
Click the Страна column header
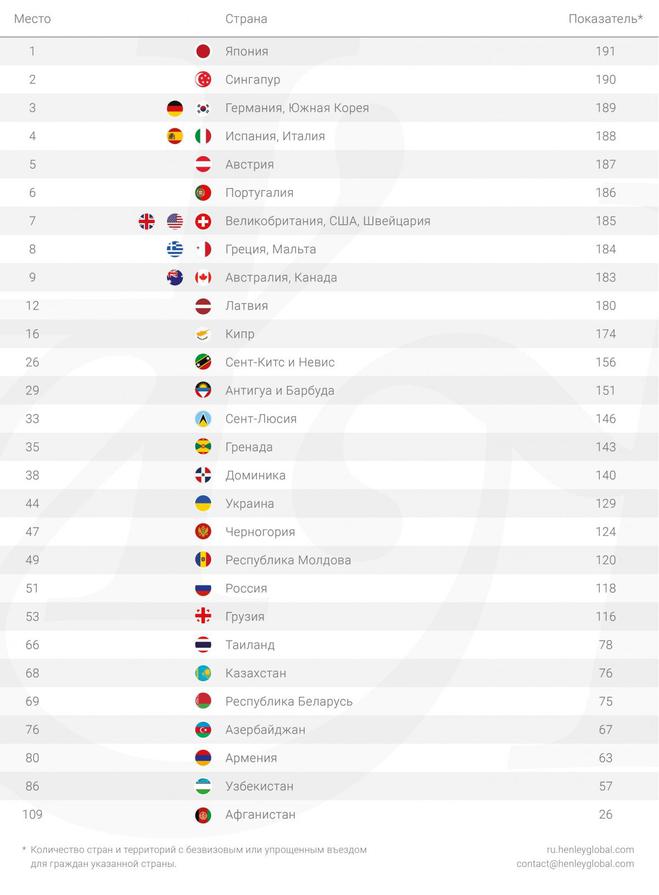(x=246, y=19)
